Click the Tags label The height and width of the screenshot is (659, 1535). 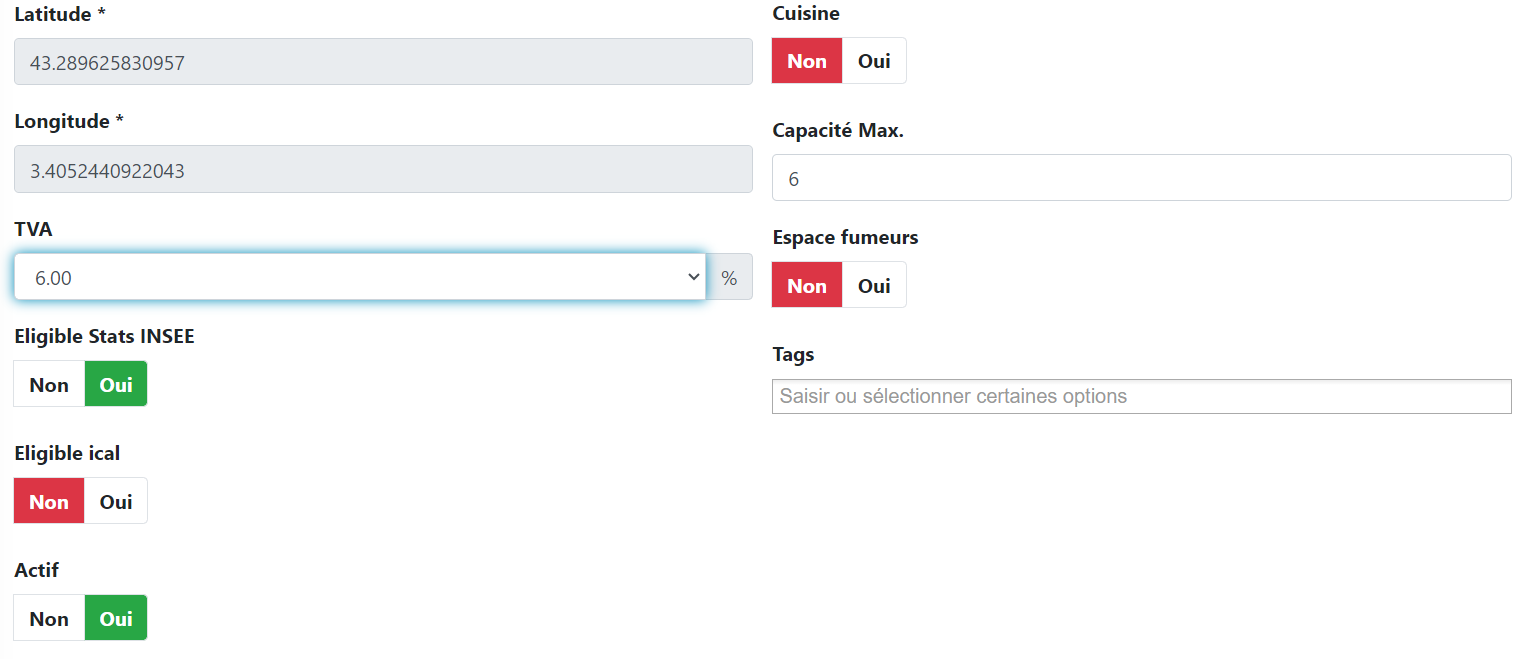(793, 354)
